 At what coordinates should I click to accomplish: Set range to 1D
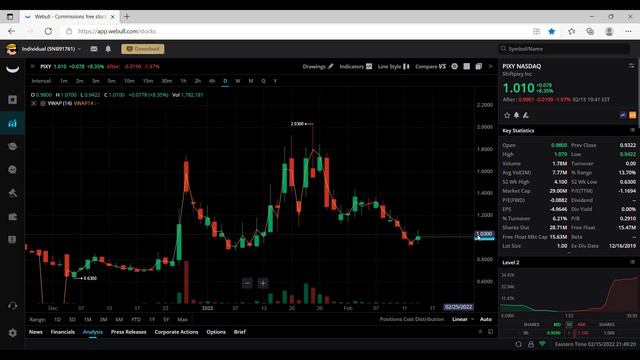click(x=58, y=319)
